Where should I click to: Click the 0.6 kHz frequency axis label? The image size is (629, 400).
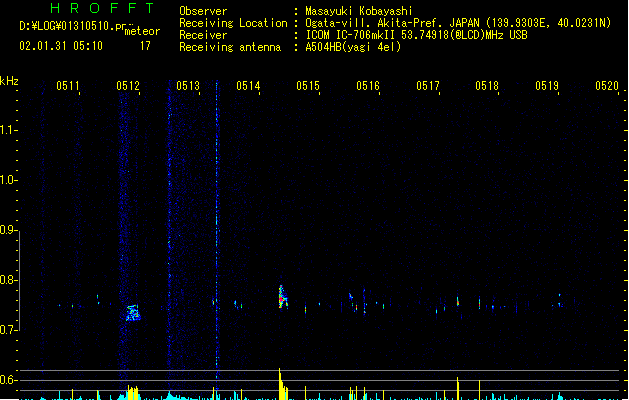pos(8,380)
